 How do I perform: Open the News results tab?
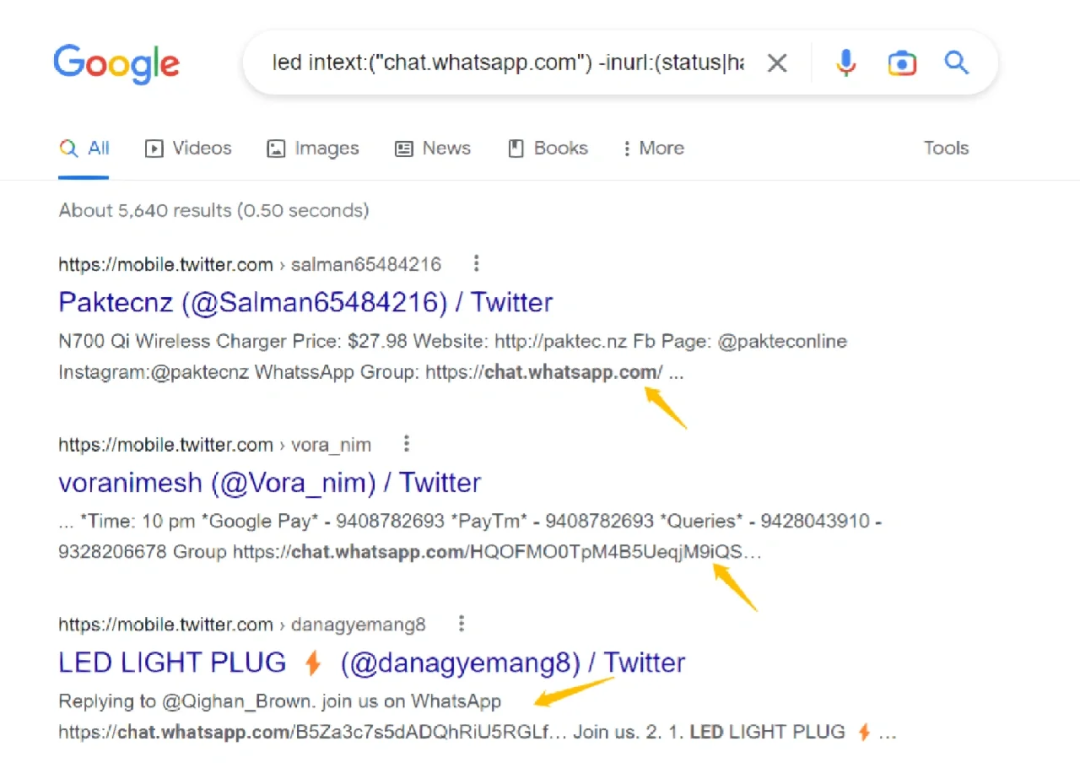(x=432, y=148)
